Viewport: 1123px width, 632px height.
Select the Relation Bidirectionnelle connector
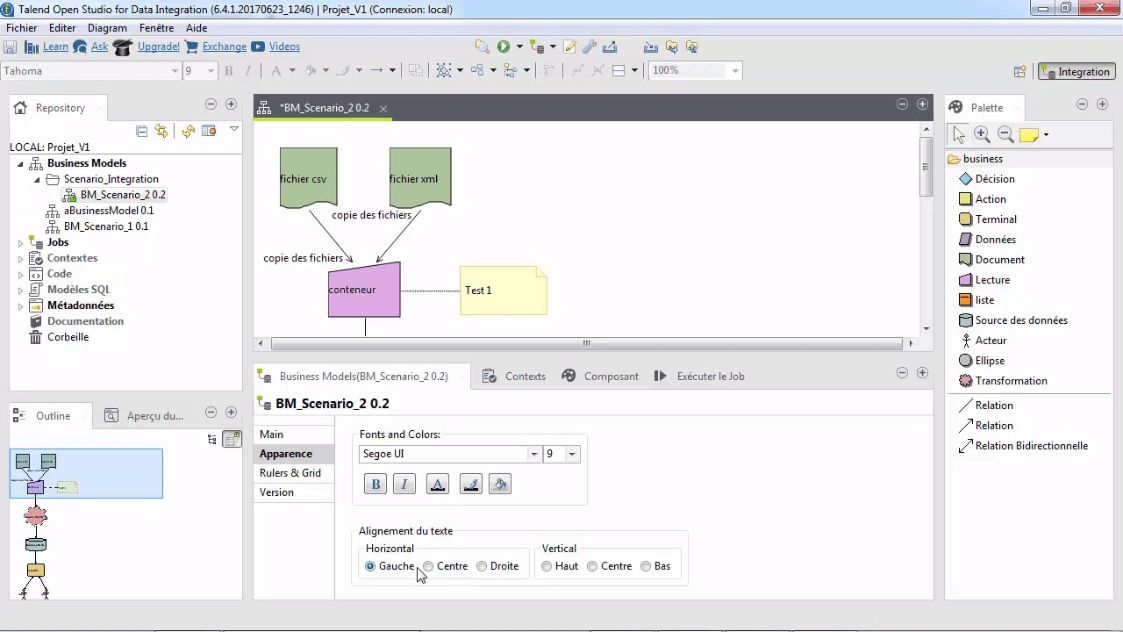pyautogui.click(x=1031, y=446)
